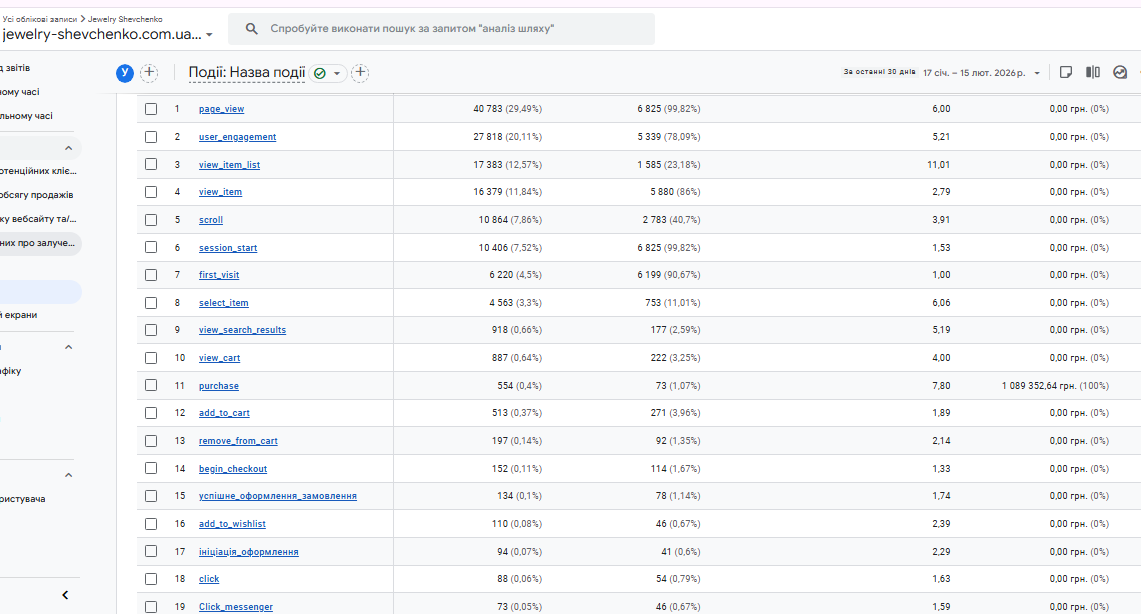Collapse sidebar with the left chevron

65,595
